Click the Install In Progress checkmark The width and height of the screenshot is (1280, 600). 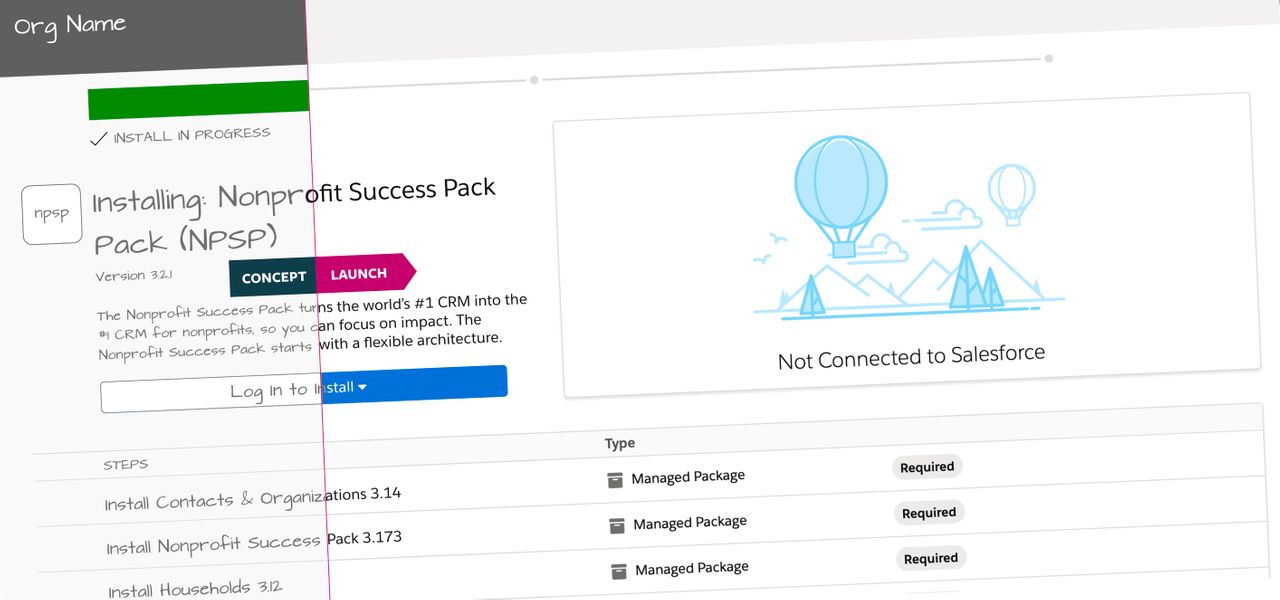tap(98, 139)
